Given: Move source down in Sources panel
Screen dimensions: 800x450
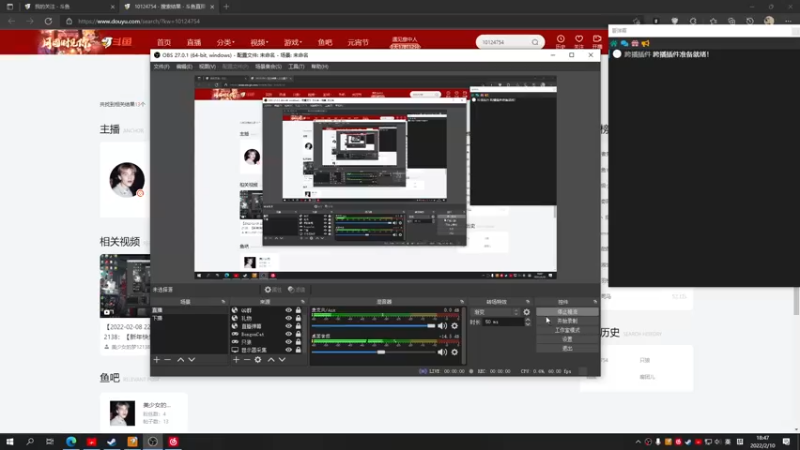Looking at the screenshot, I should pyautogui.click(x=282, y=360).
